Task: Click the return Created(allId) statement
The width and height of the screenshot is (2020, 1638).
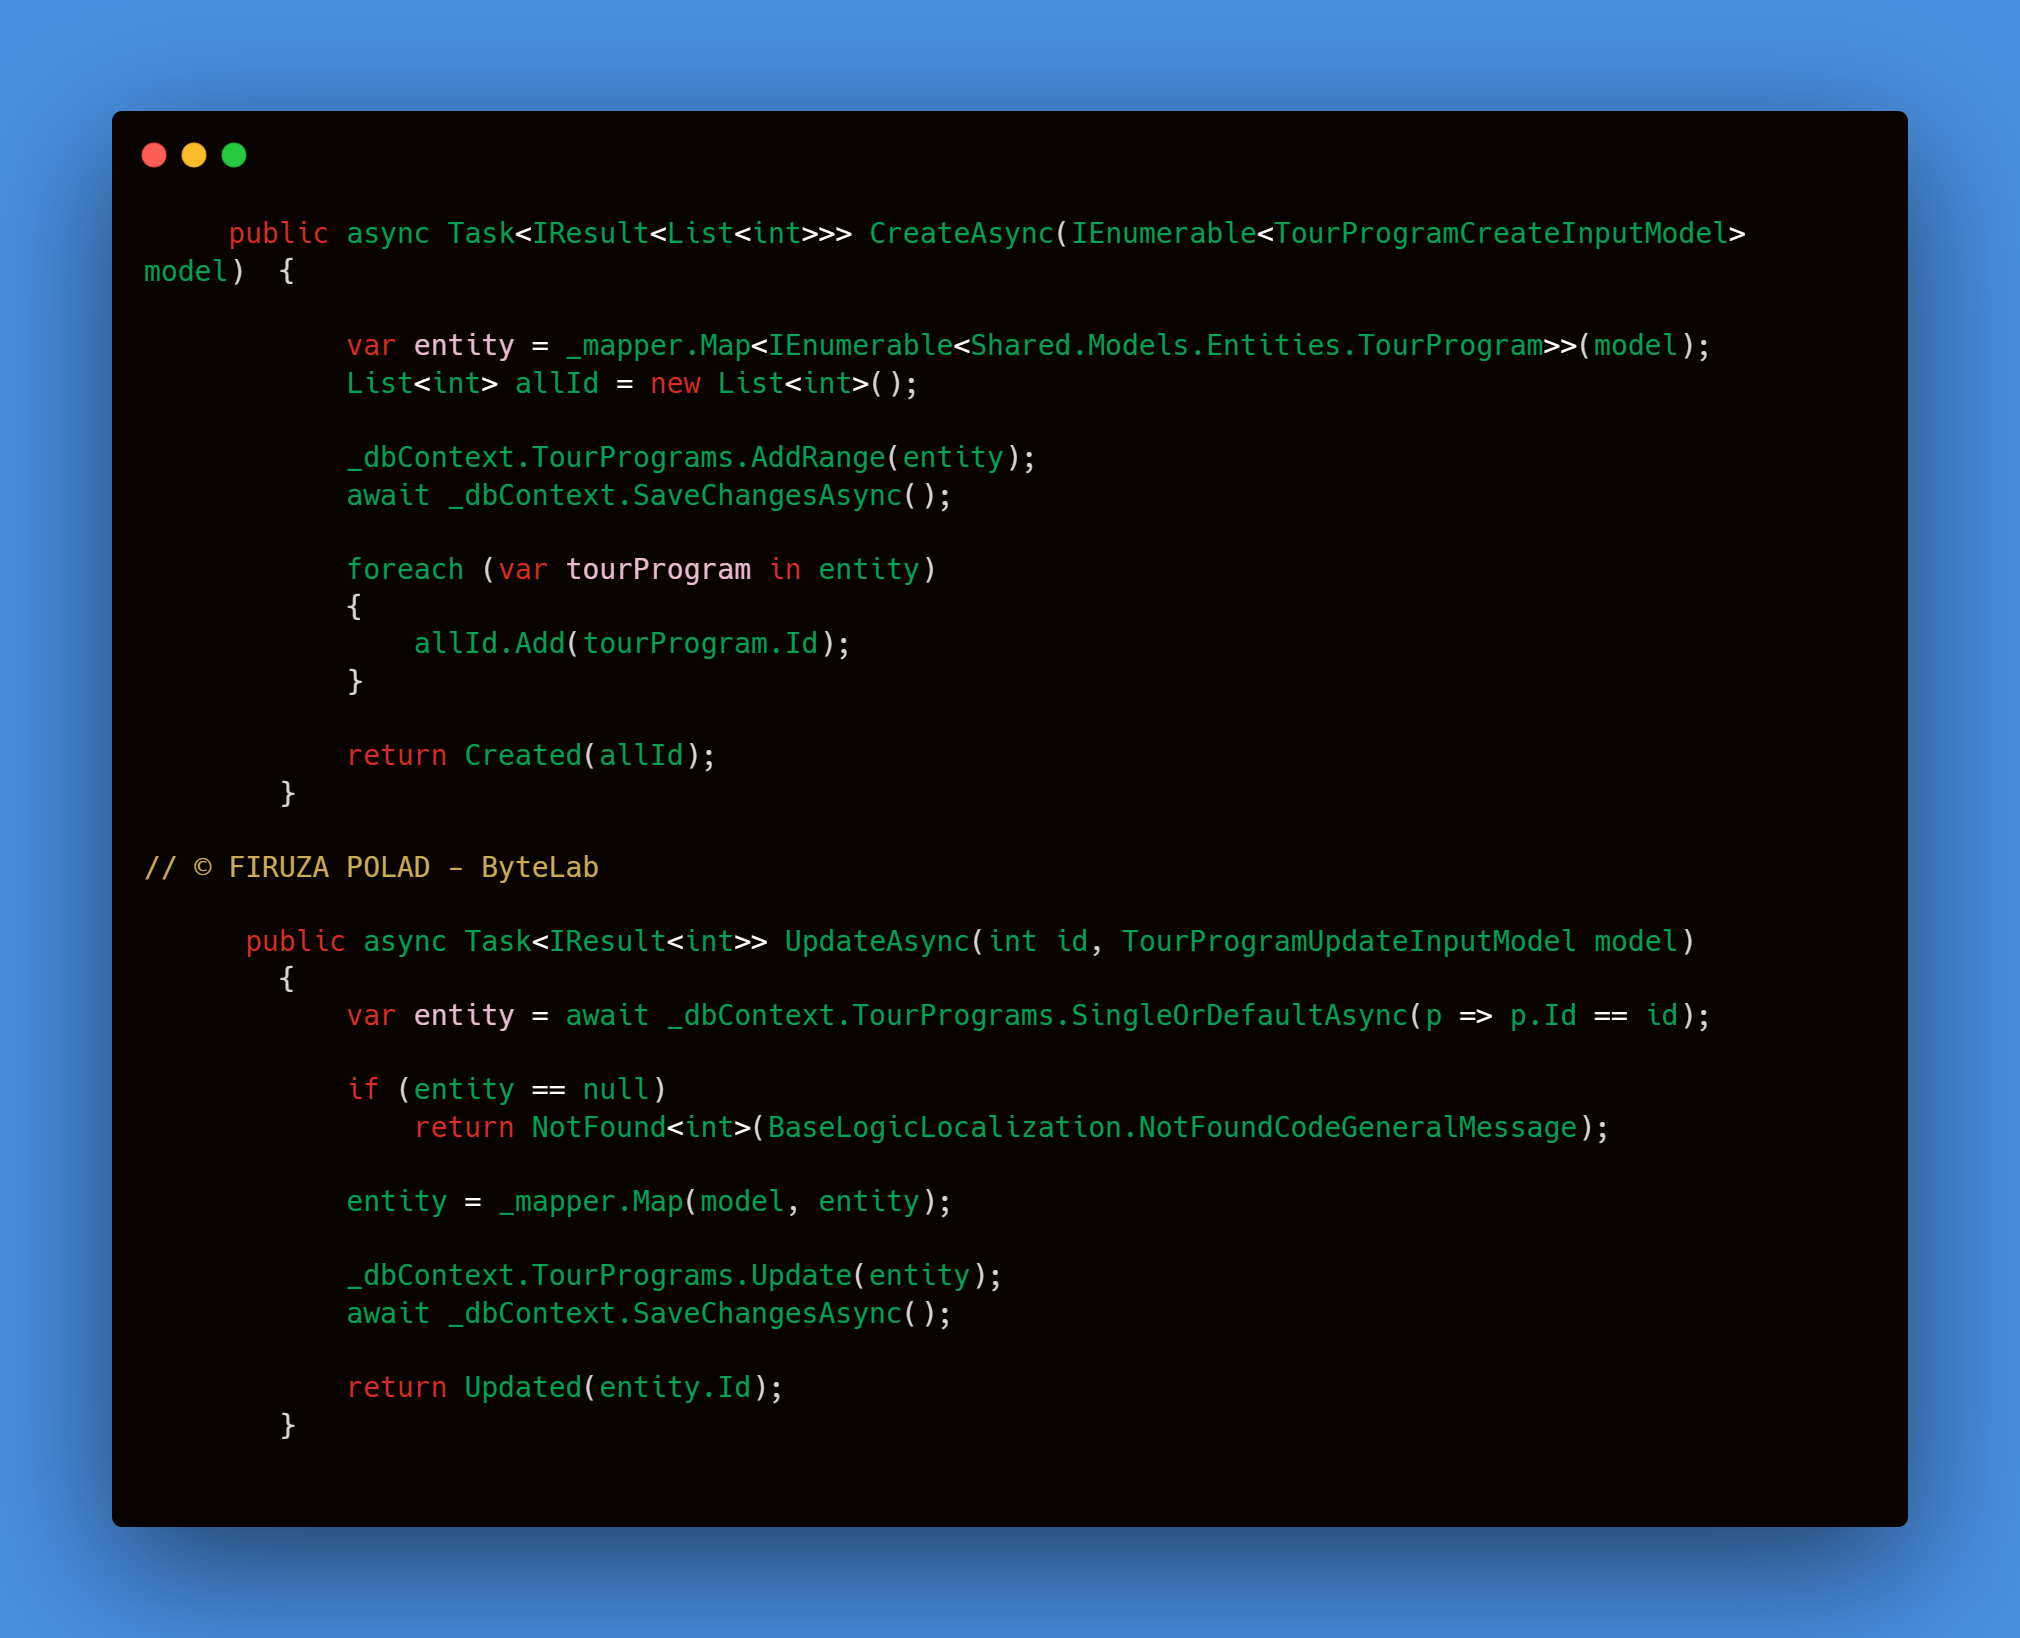Action: point(530,755)
